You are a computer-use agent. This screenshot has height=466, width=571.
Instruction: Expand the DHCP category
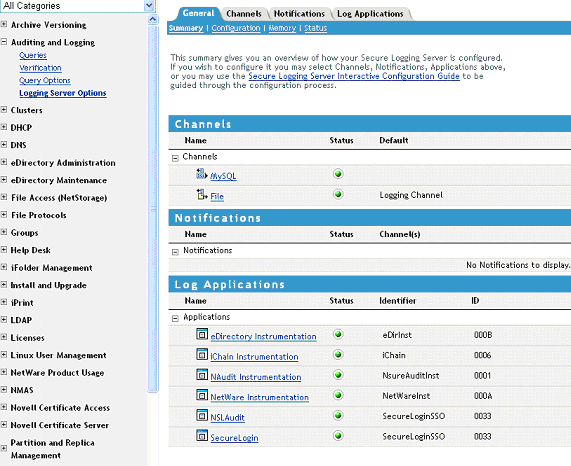click(x=4, y=127)
